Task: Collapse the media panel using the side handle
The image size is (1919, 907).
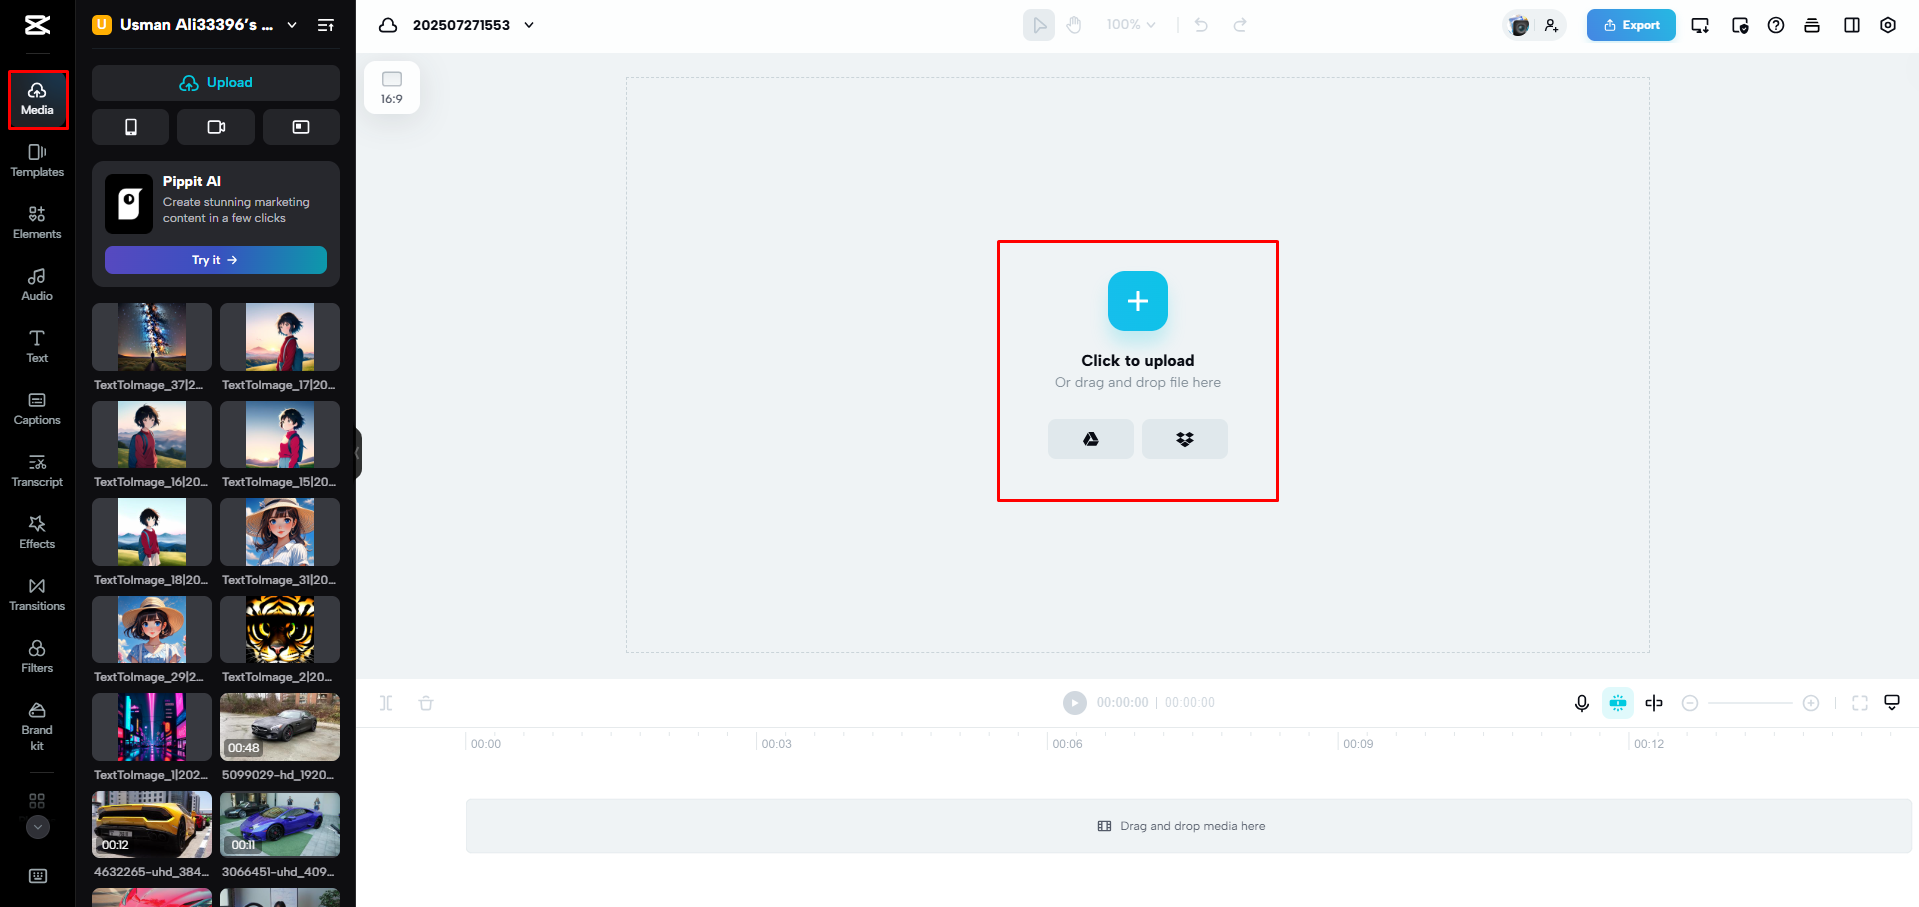Action: coord(358,453)
